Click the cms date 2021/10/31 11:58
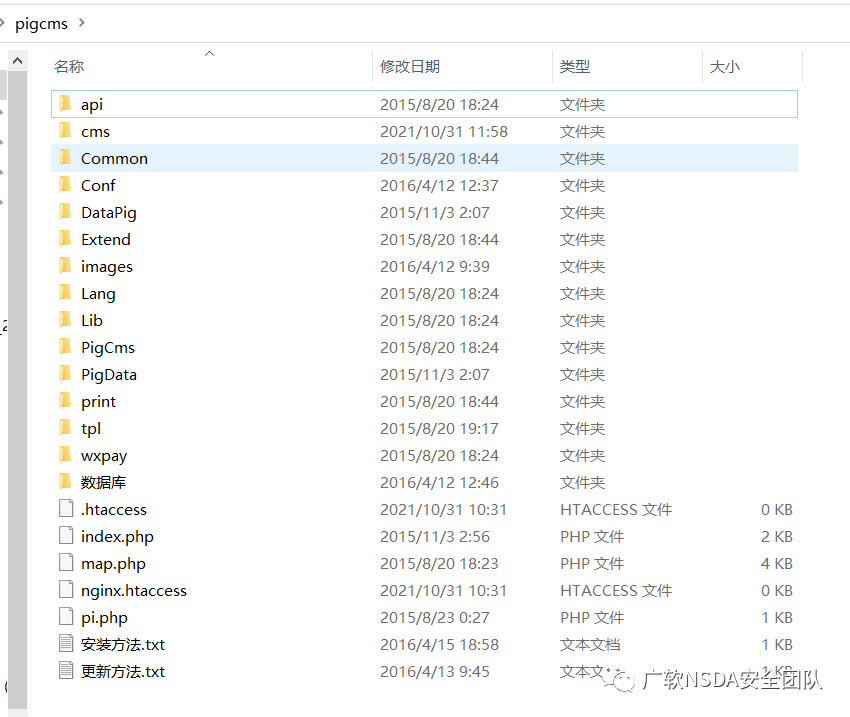This screenshot has width=850, height=717. coord(444,132)
